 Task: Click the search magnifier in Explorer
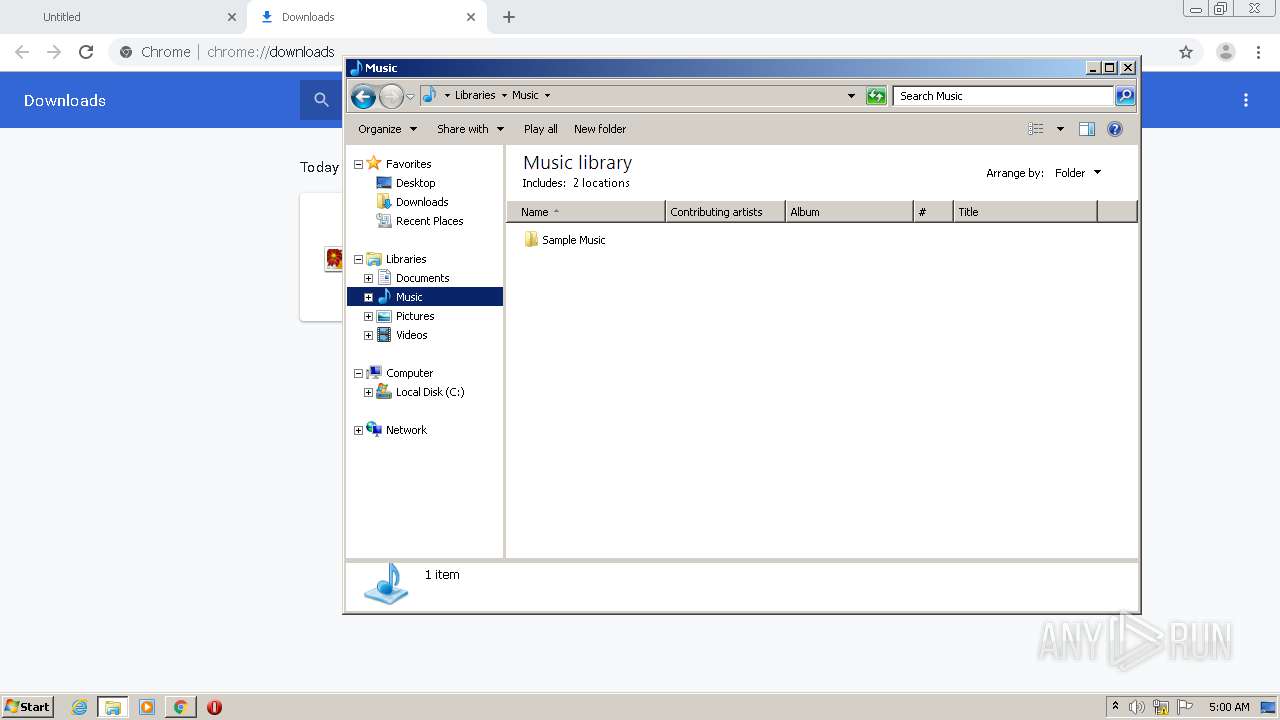(1125, 96)
